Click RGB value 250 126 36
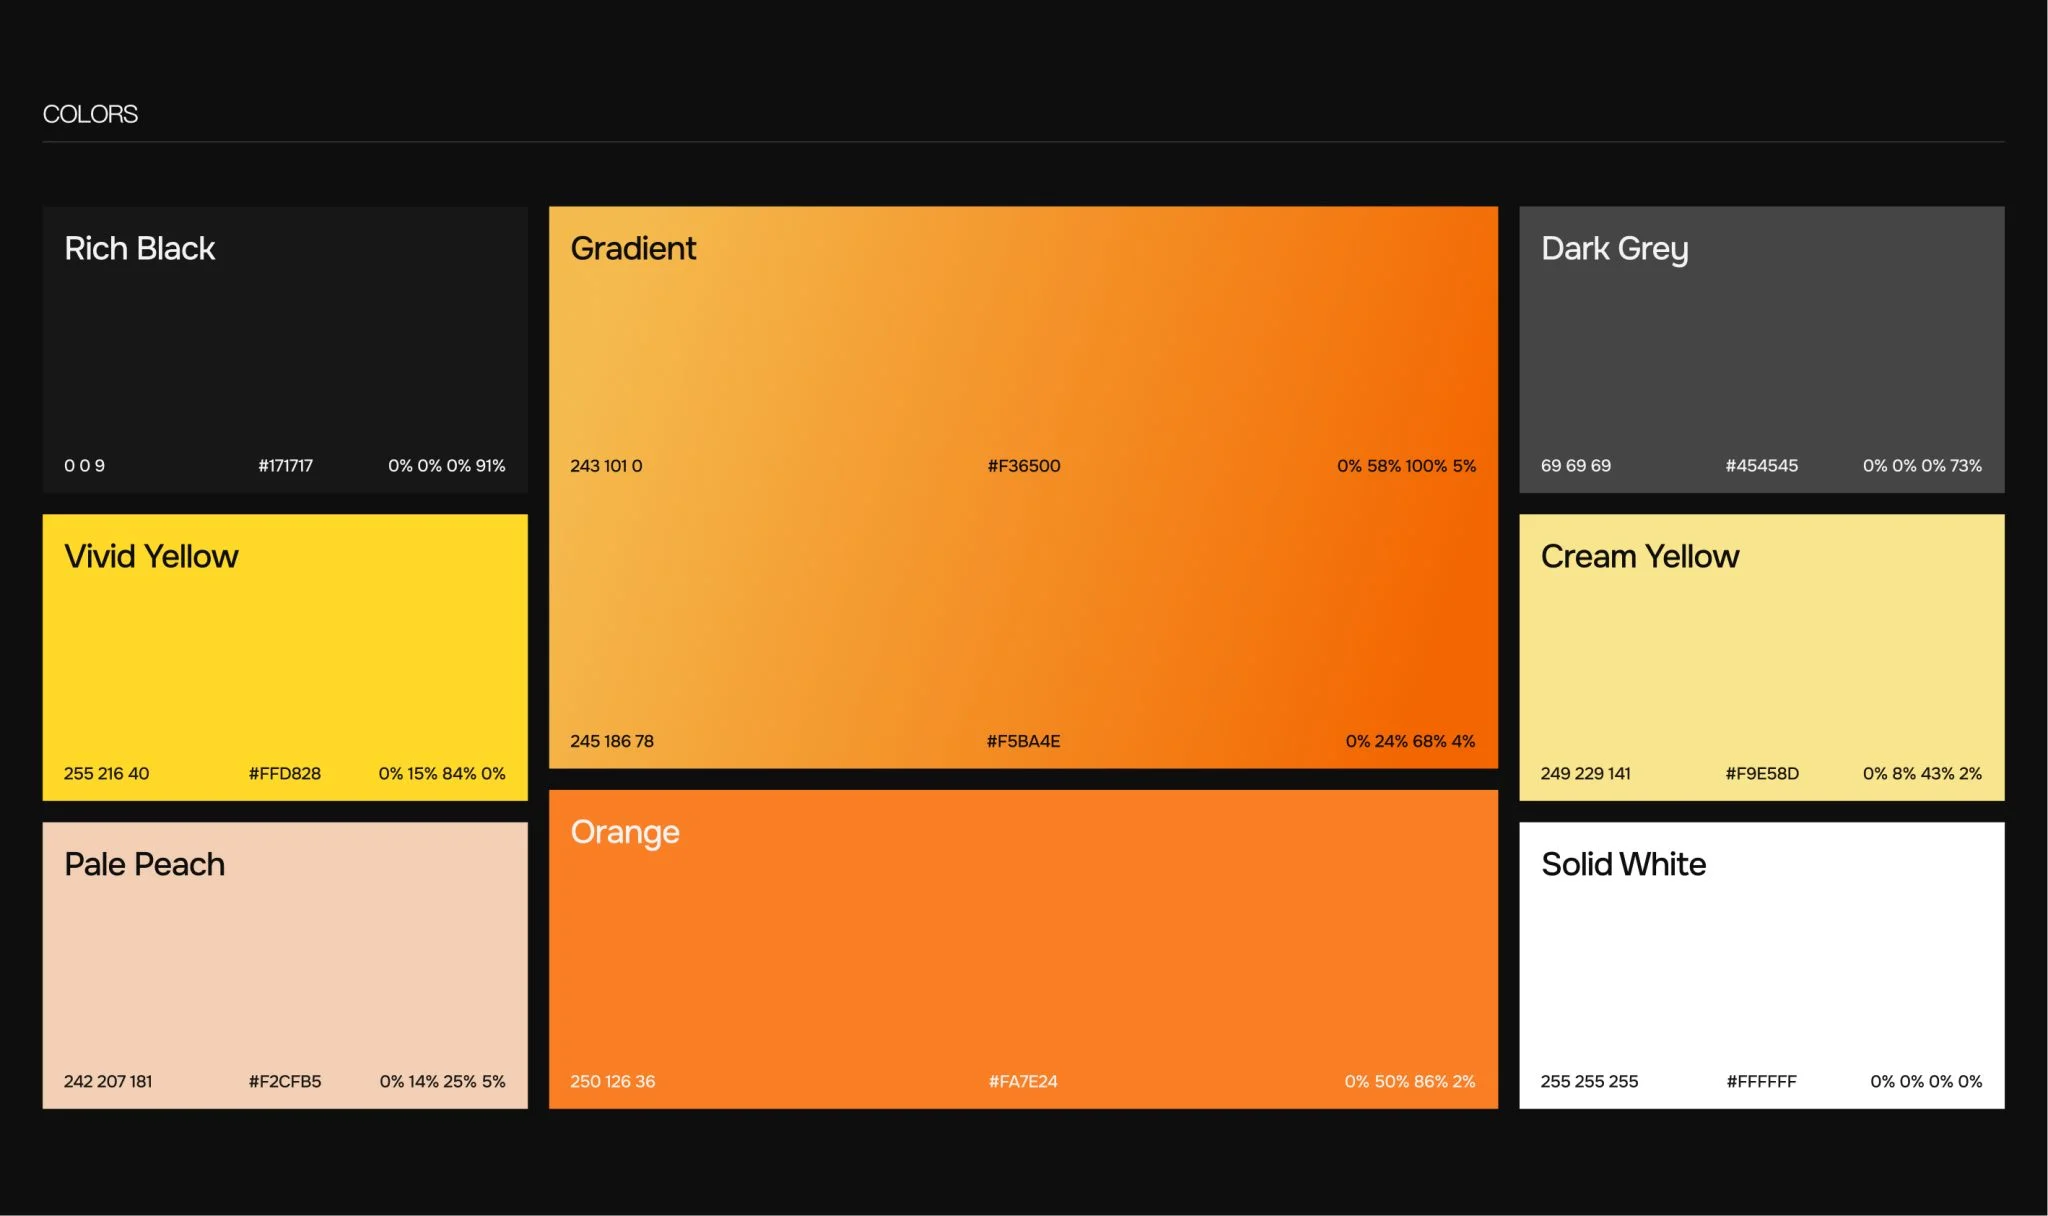 [613, 1081]
